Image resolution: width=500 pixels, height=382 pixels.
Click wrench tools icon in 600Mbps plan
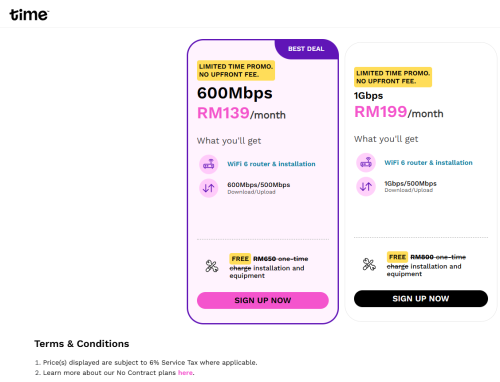click(212, 266)
